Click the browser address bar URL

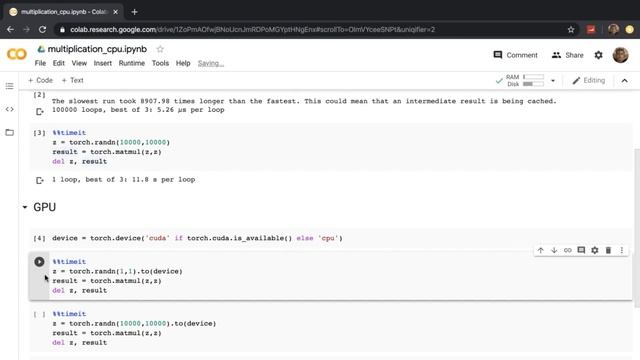(252, 29)
